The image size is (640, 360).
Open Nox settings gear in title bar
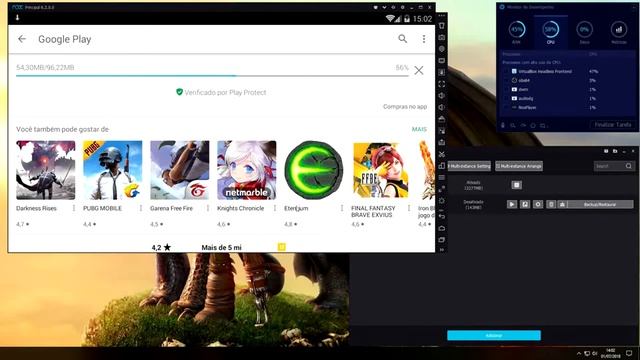[402, 7]
